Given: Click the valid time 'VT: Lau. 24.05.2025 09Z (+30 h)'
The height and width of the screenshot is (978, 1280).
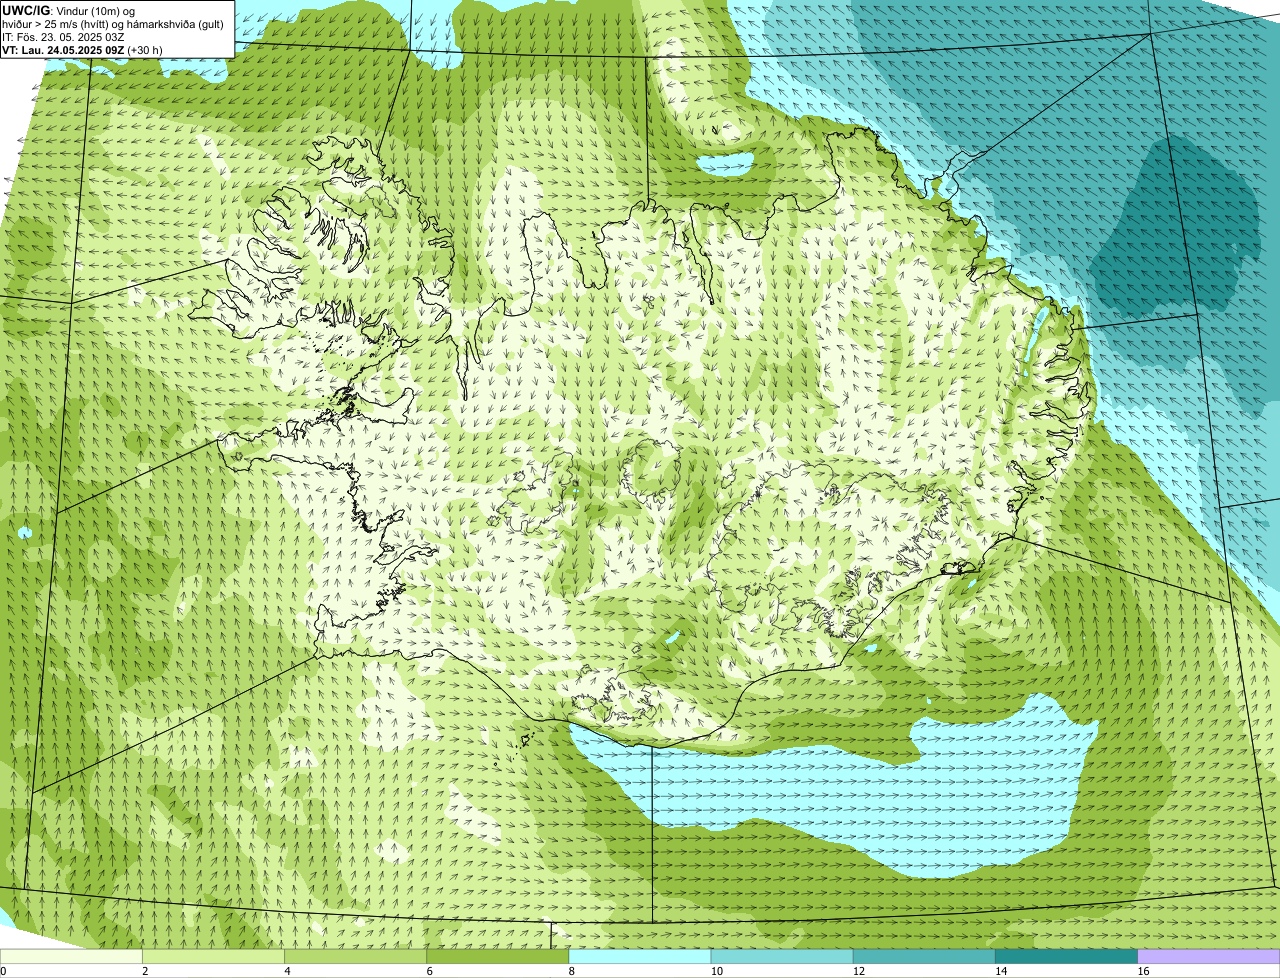Looking at the screenshot, I should click(x=82, y=50).
